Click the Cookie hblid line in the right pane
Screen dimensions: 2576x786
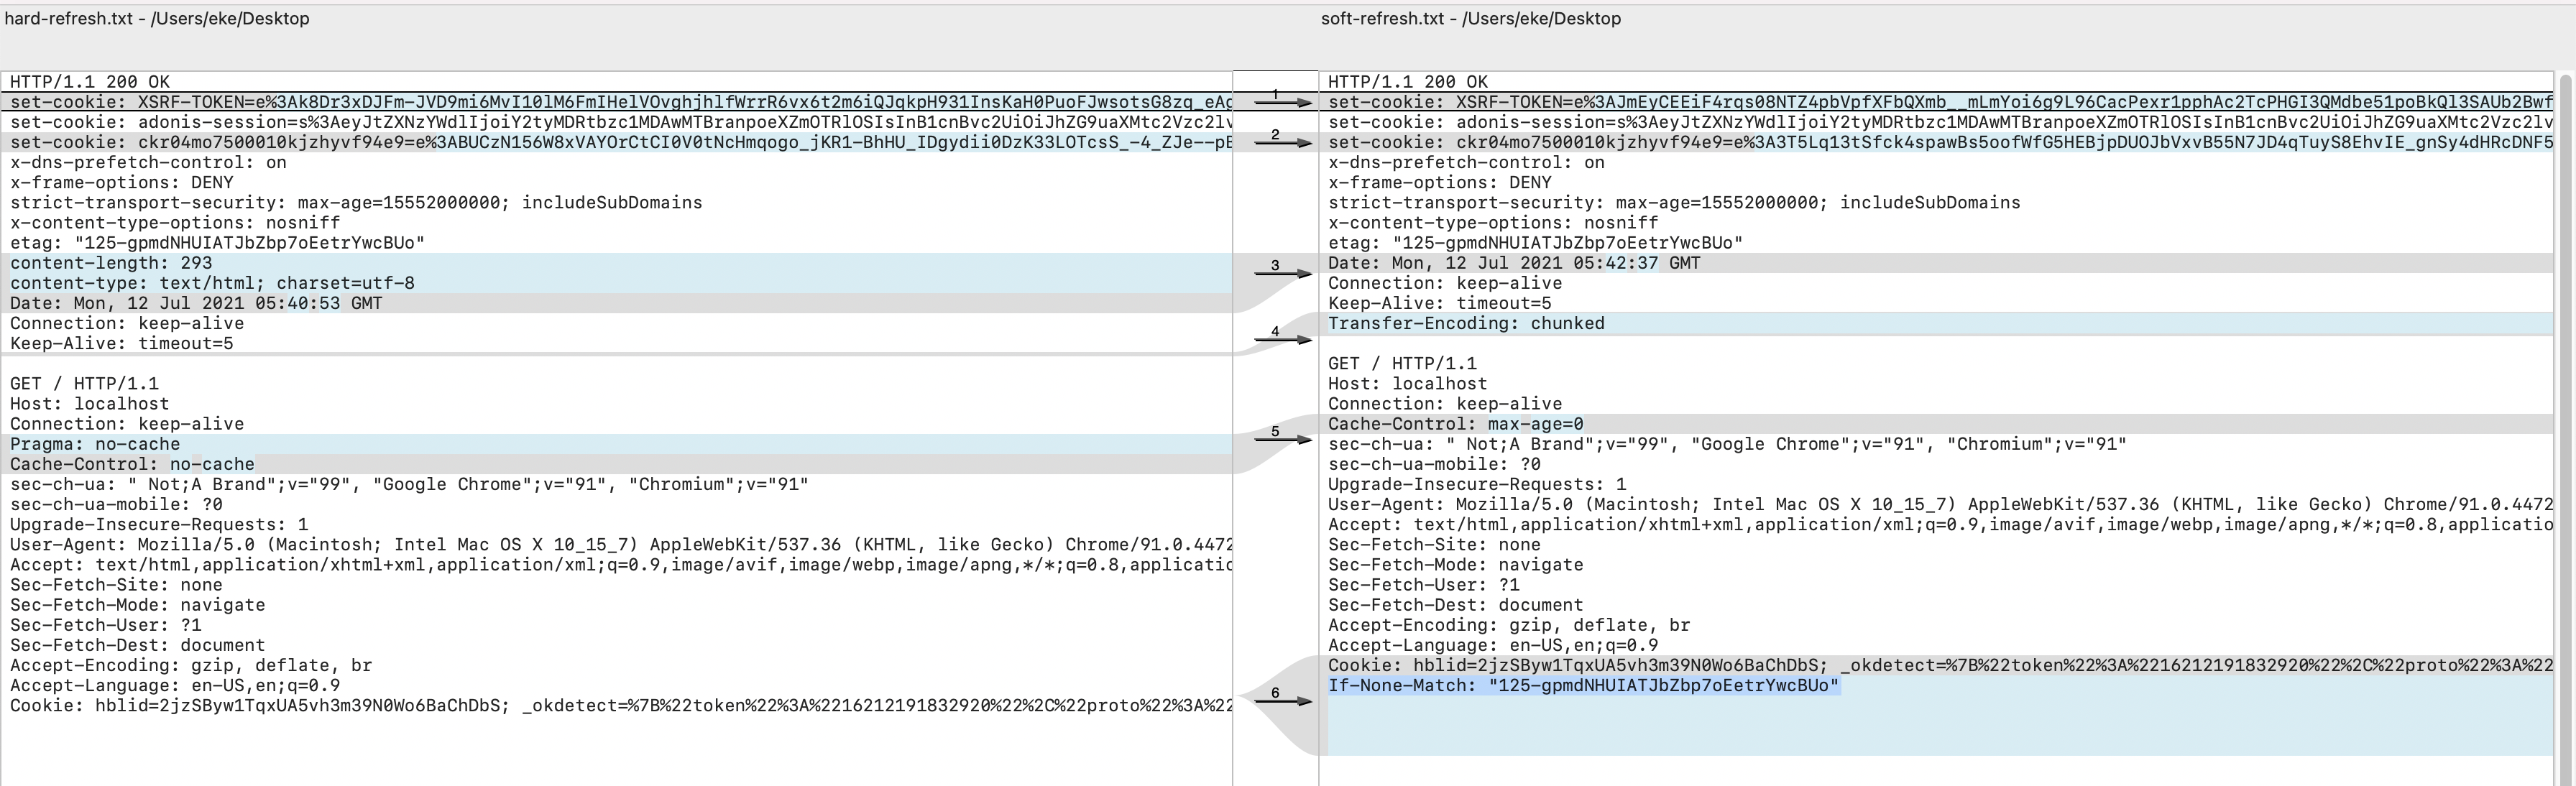point(1940,665)
